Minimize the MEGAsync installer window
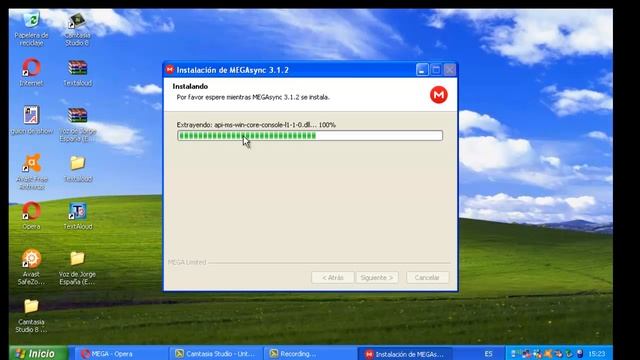Image resolution: width=640 pixels, height=360 pixels. click(x=422, y=70)
